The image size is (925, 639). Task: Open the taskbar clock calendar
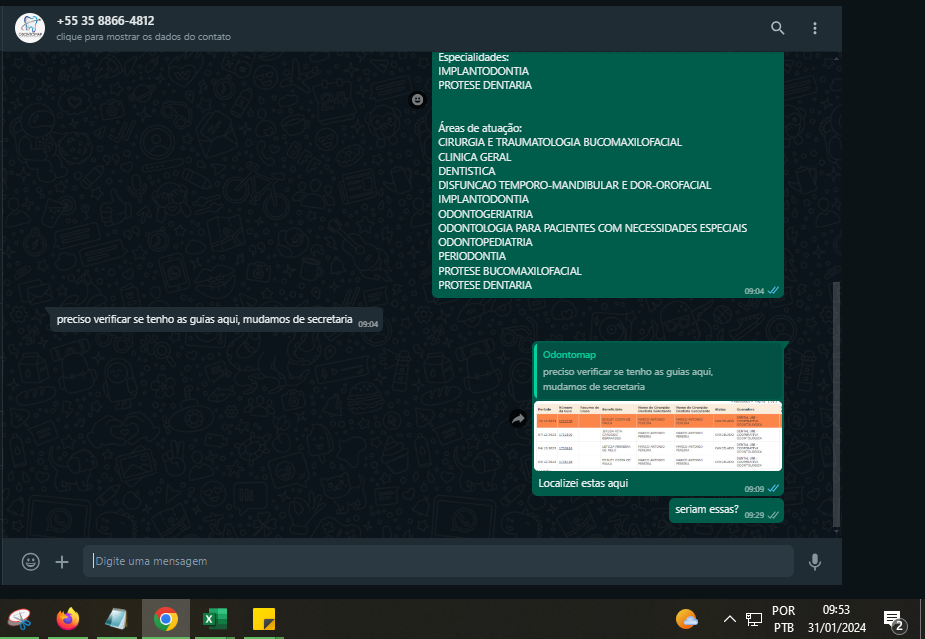coord(836,619)
